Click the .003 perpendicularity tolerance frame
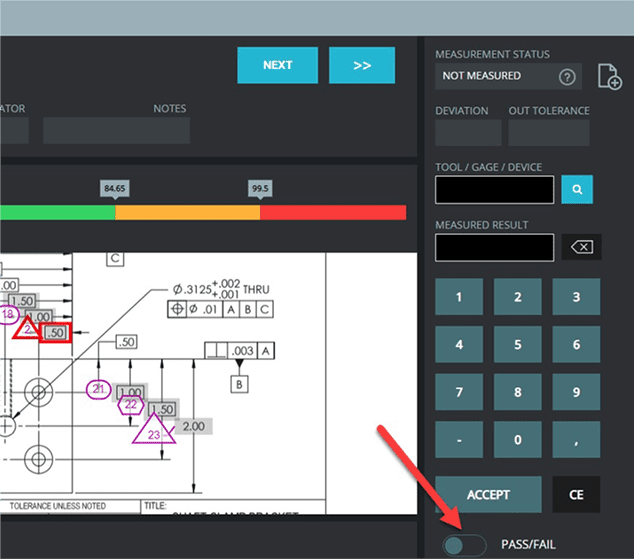 click(239, 350)
